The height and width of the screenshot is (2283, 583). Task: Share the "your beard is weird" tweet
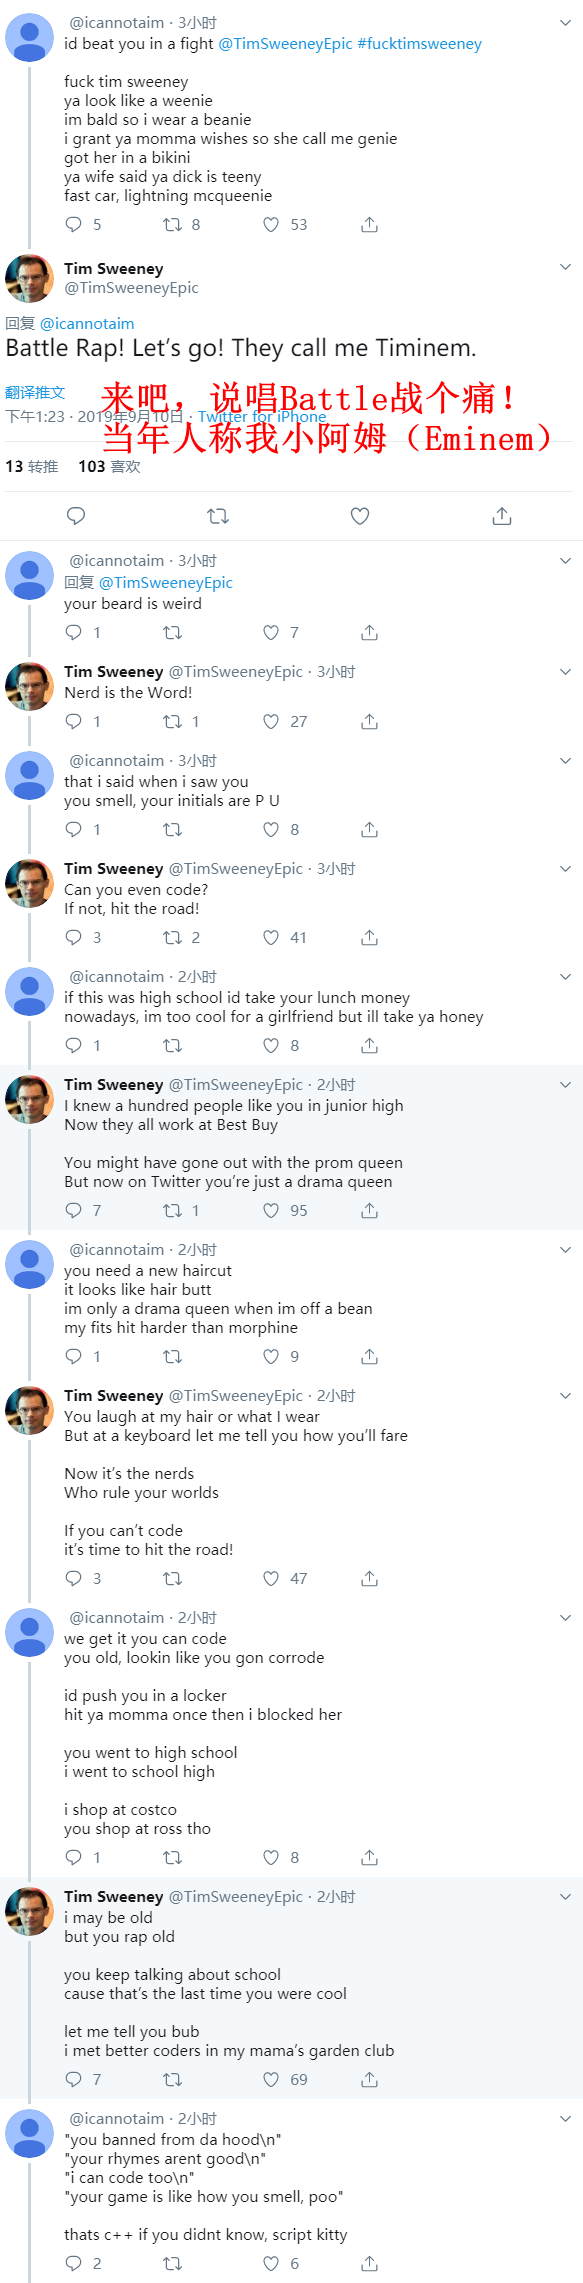point(369,633)
